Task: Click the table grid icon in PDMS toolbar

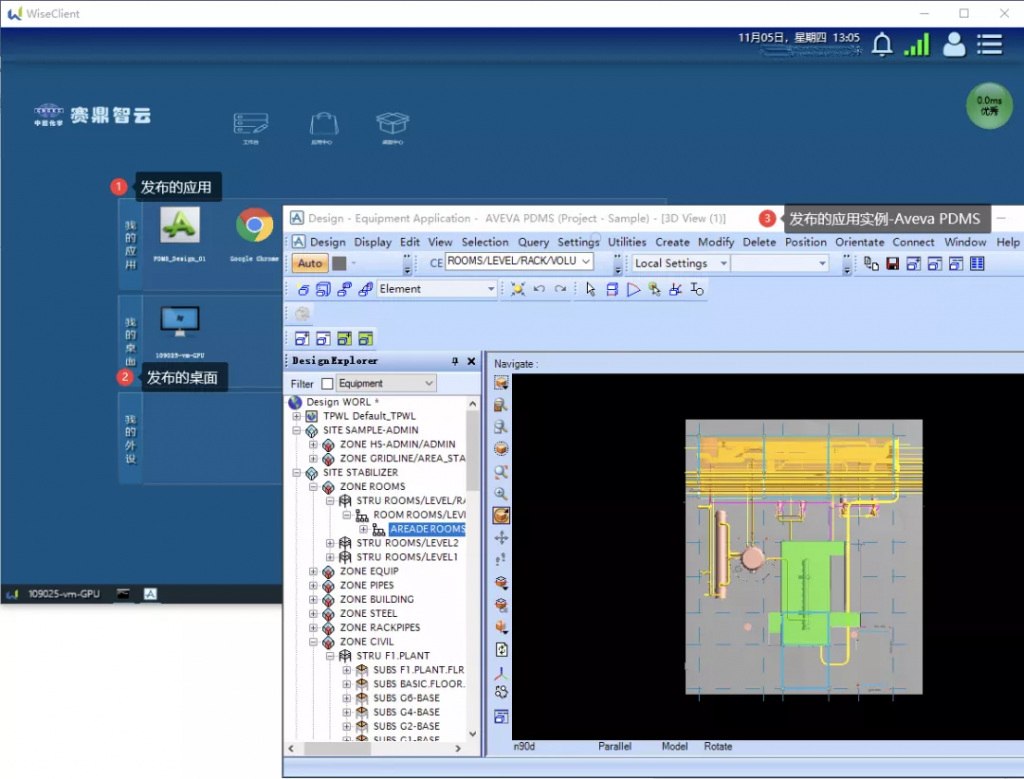Action: [977, 264]
